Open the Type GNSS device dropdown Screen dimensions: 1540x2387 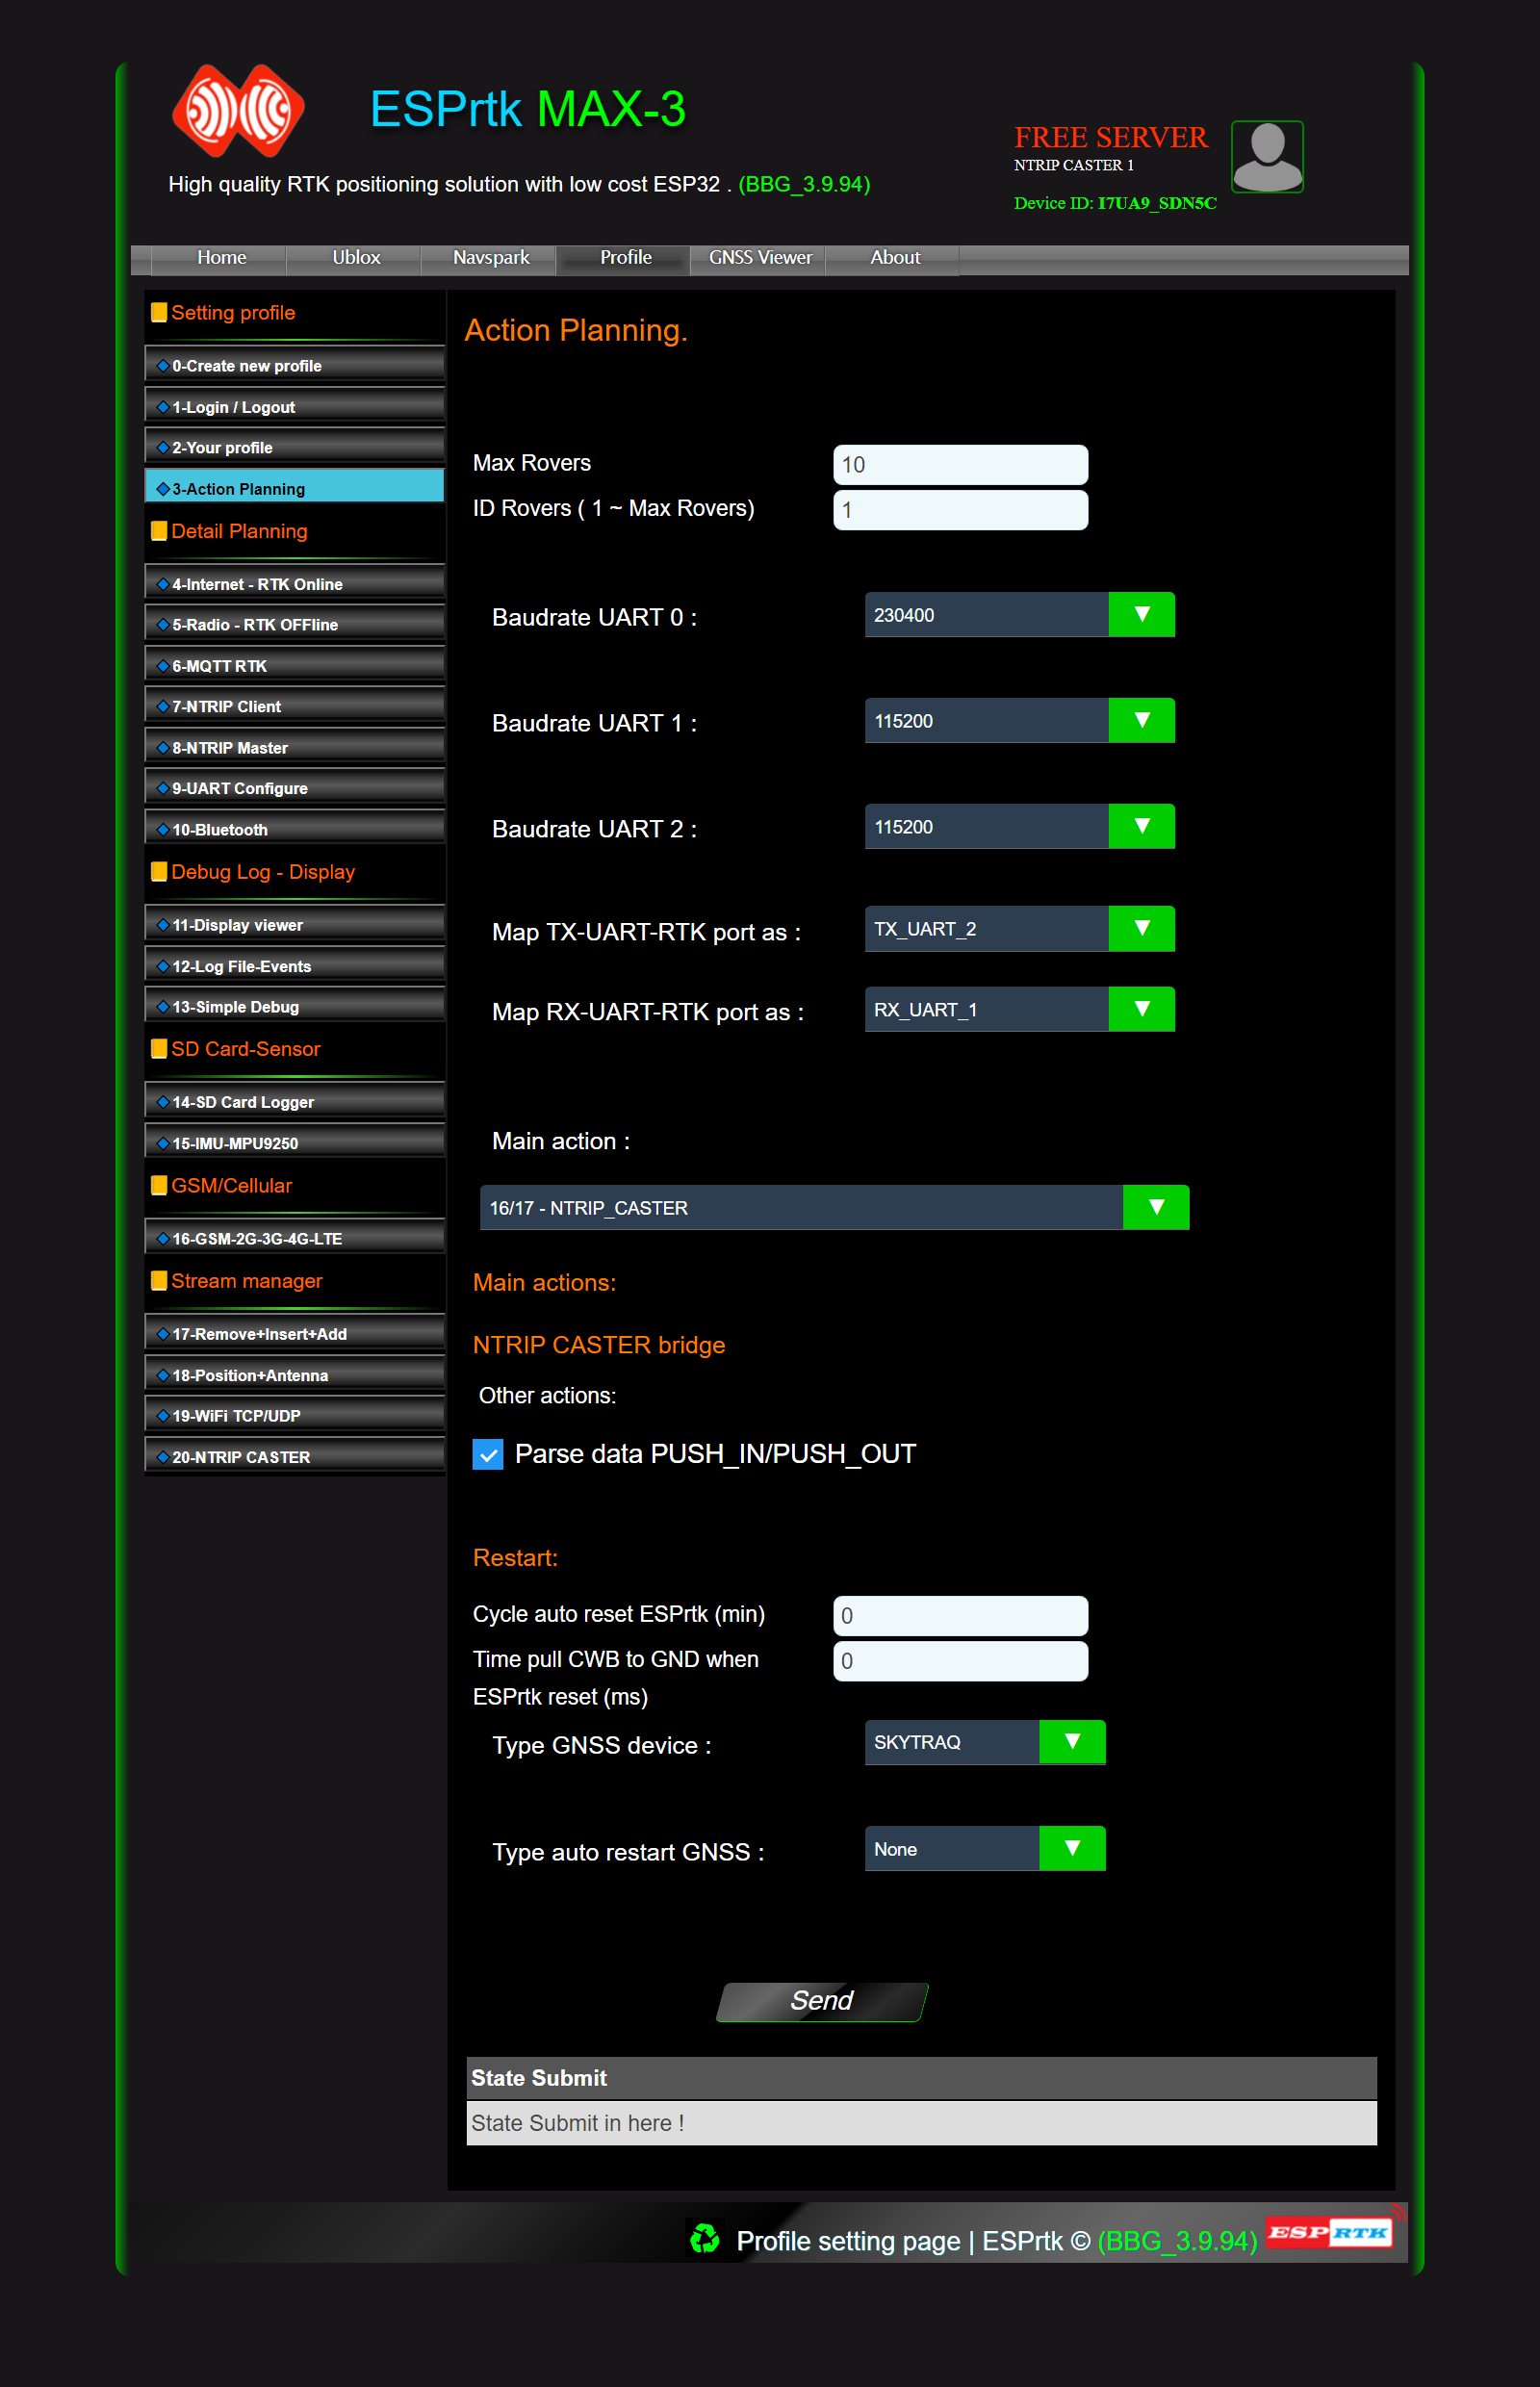(1072, 1742)
